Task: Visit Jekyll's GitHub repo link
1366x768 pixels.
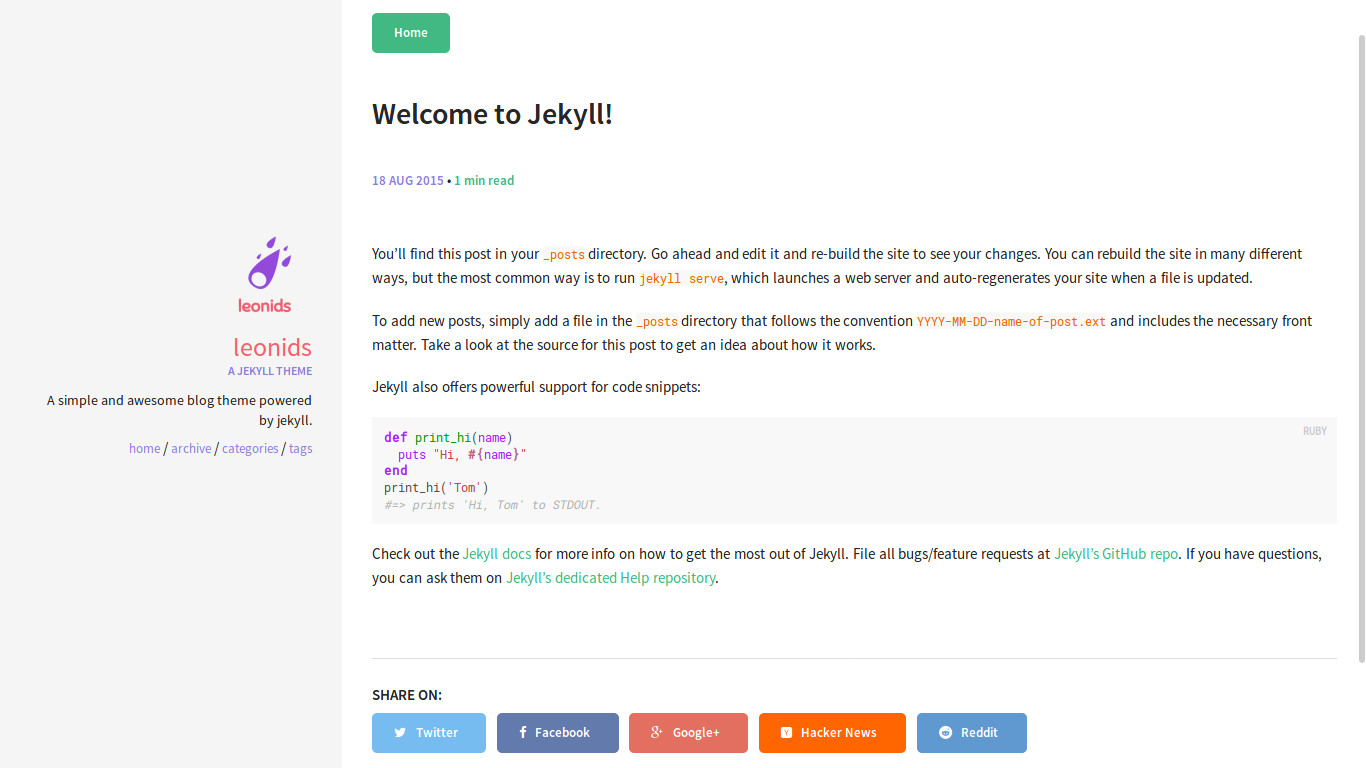Action: [1116, 553]
